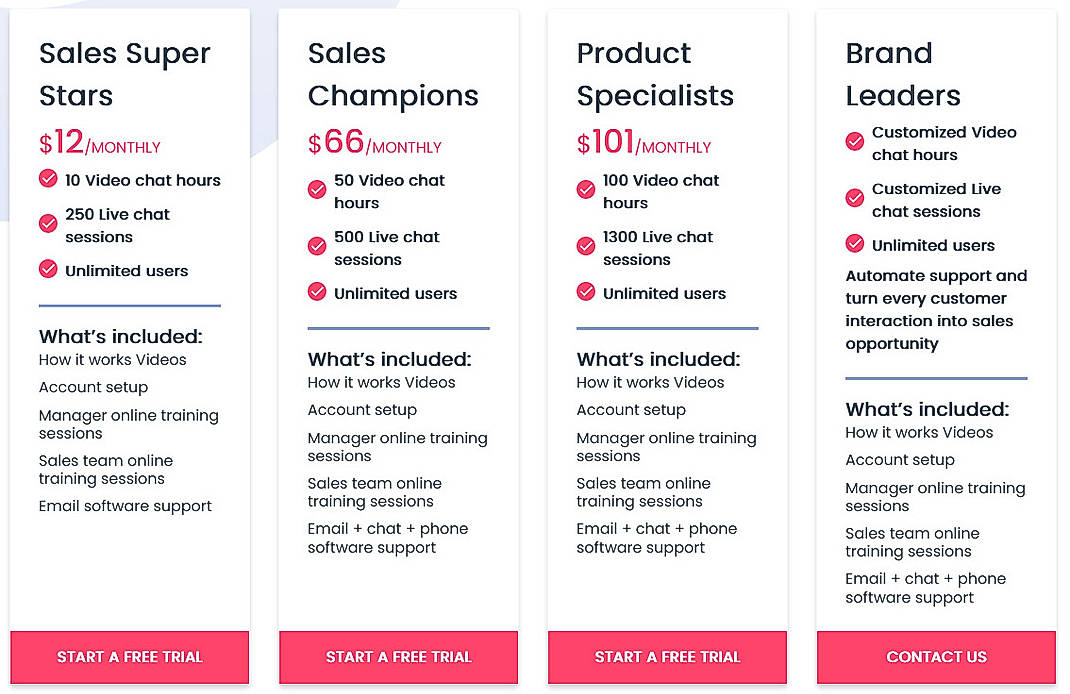Click the checkmark for 1300 Live chat sessions
Screen dimensions: 1070x694
(586, 247)
